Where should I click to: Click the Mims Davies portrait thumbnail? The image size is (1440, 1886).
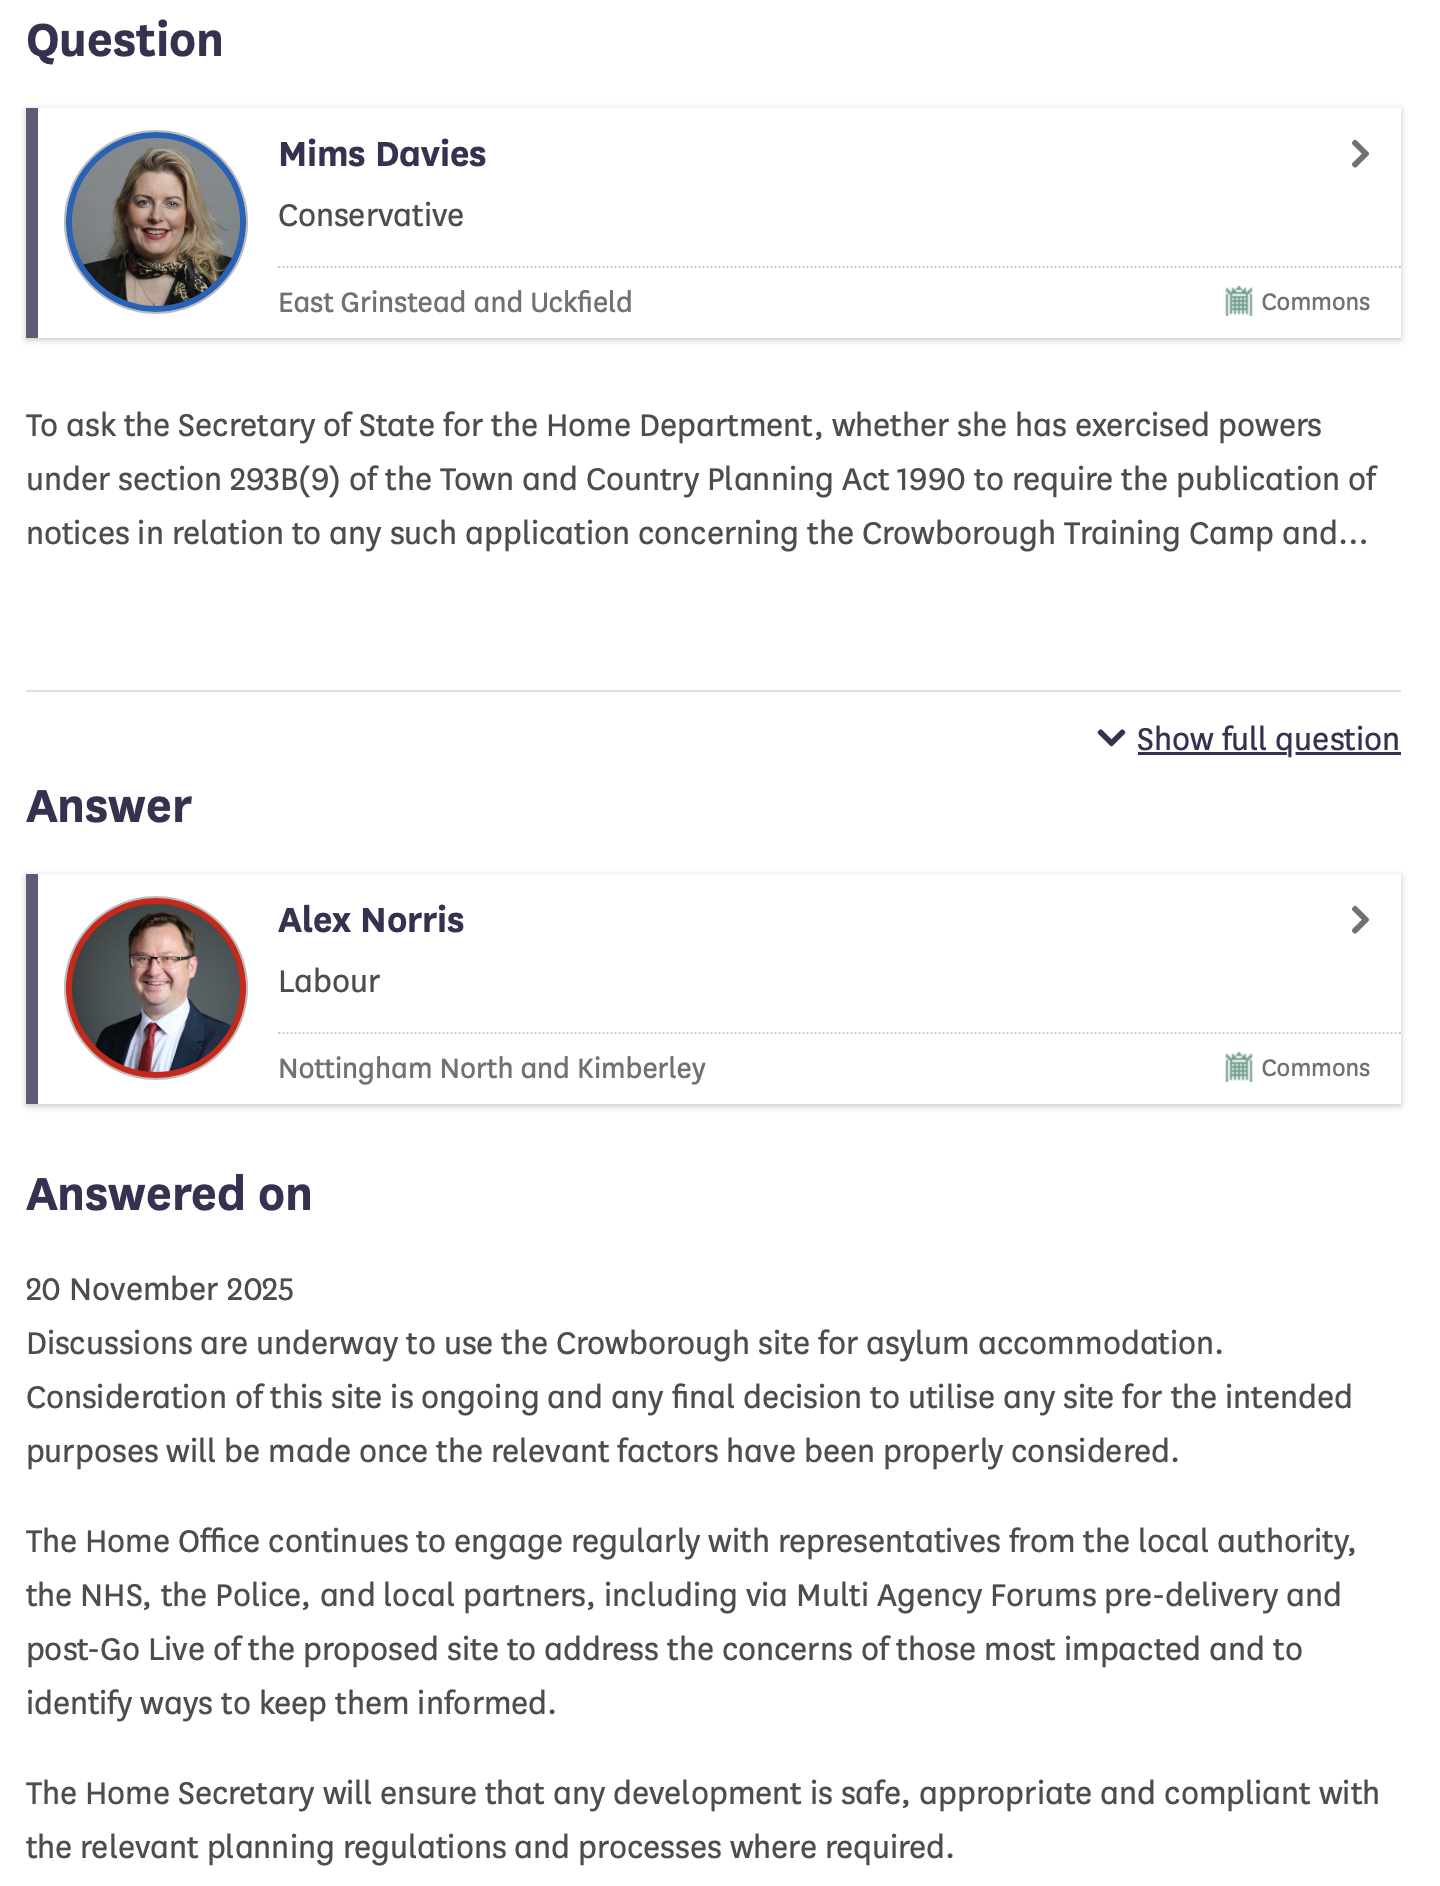[156, 222]
